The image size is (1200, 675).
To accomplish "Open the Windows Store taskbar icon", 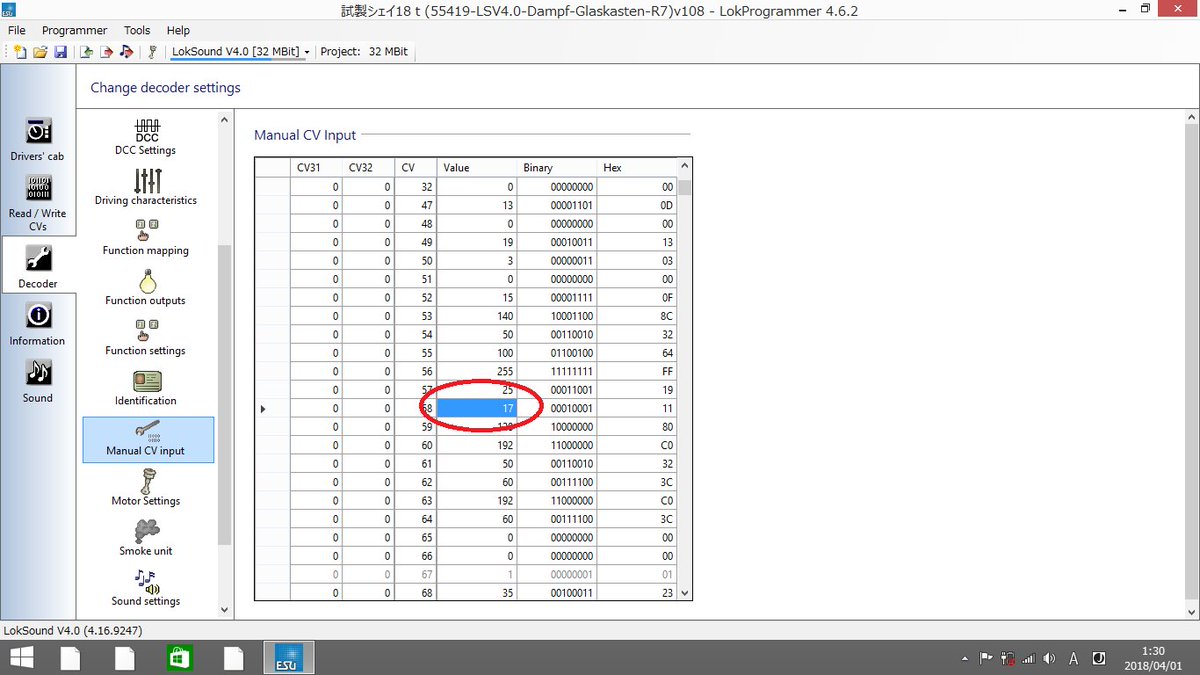I will (x=178, y=657).
